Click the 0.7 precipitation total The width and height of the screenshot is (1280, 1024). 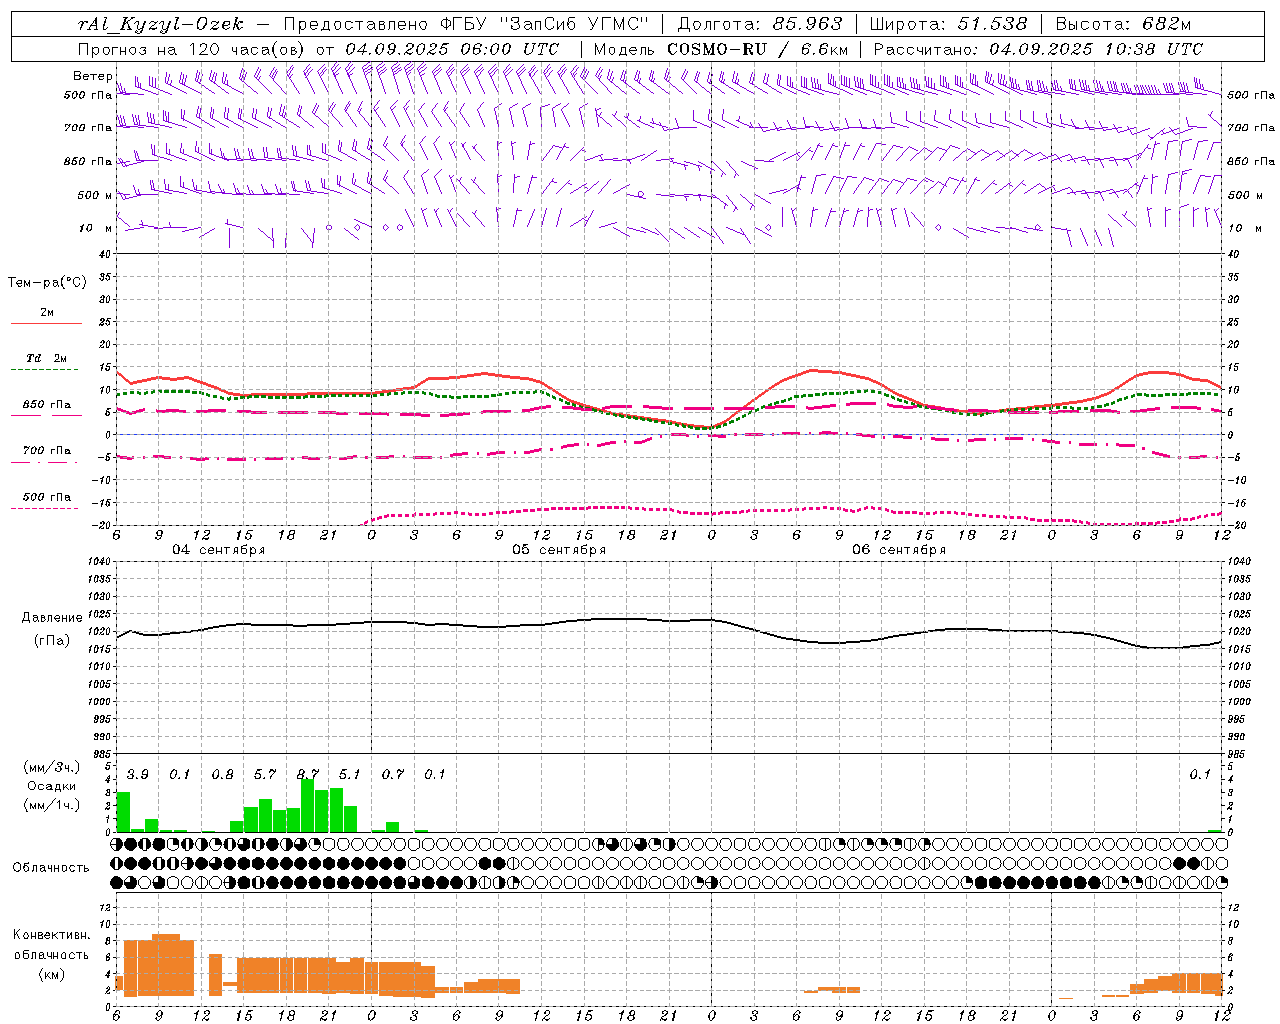coord(393,774)
